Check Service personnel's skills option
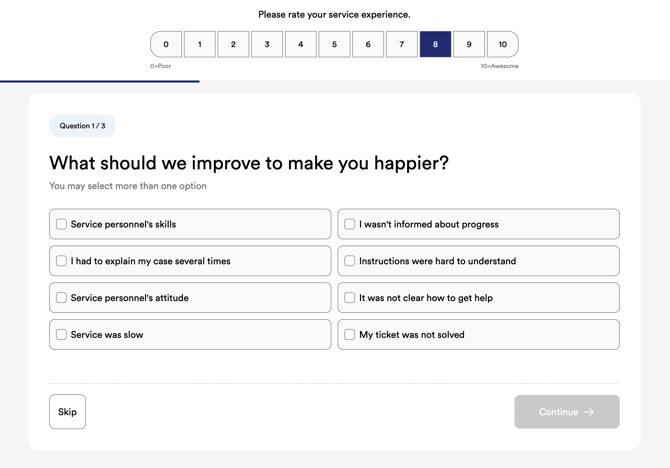 click(x=62, y=224)
